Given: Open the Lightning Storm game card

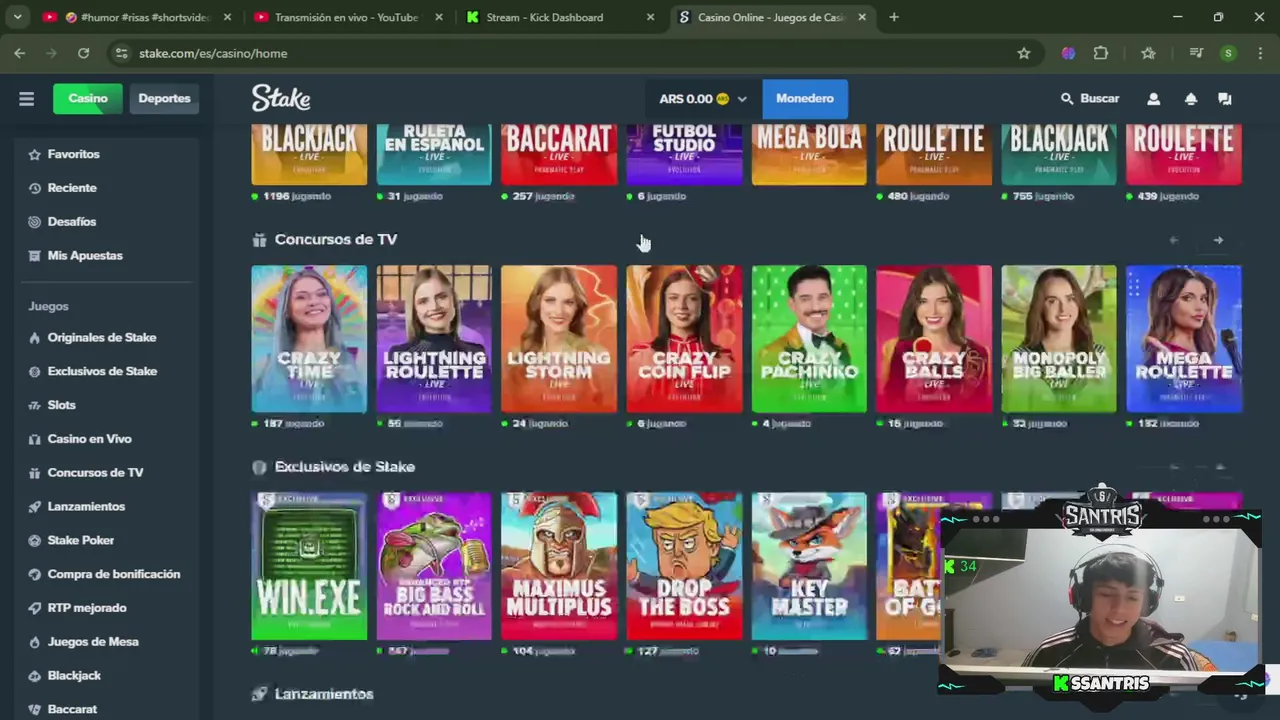Looking at the screenshot, I should coord(559,339).
